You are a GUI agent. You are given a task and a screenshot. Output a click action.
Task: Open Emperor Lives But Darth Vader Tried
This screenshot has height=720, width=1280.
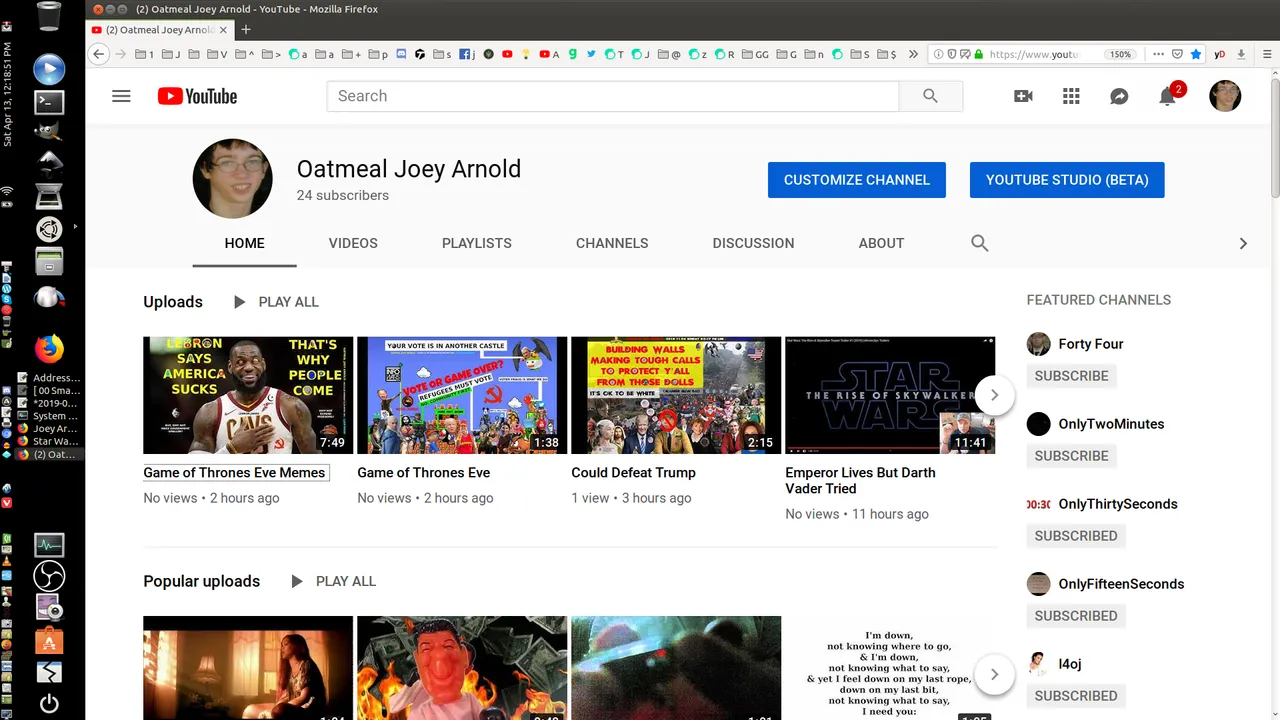860,481
